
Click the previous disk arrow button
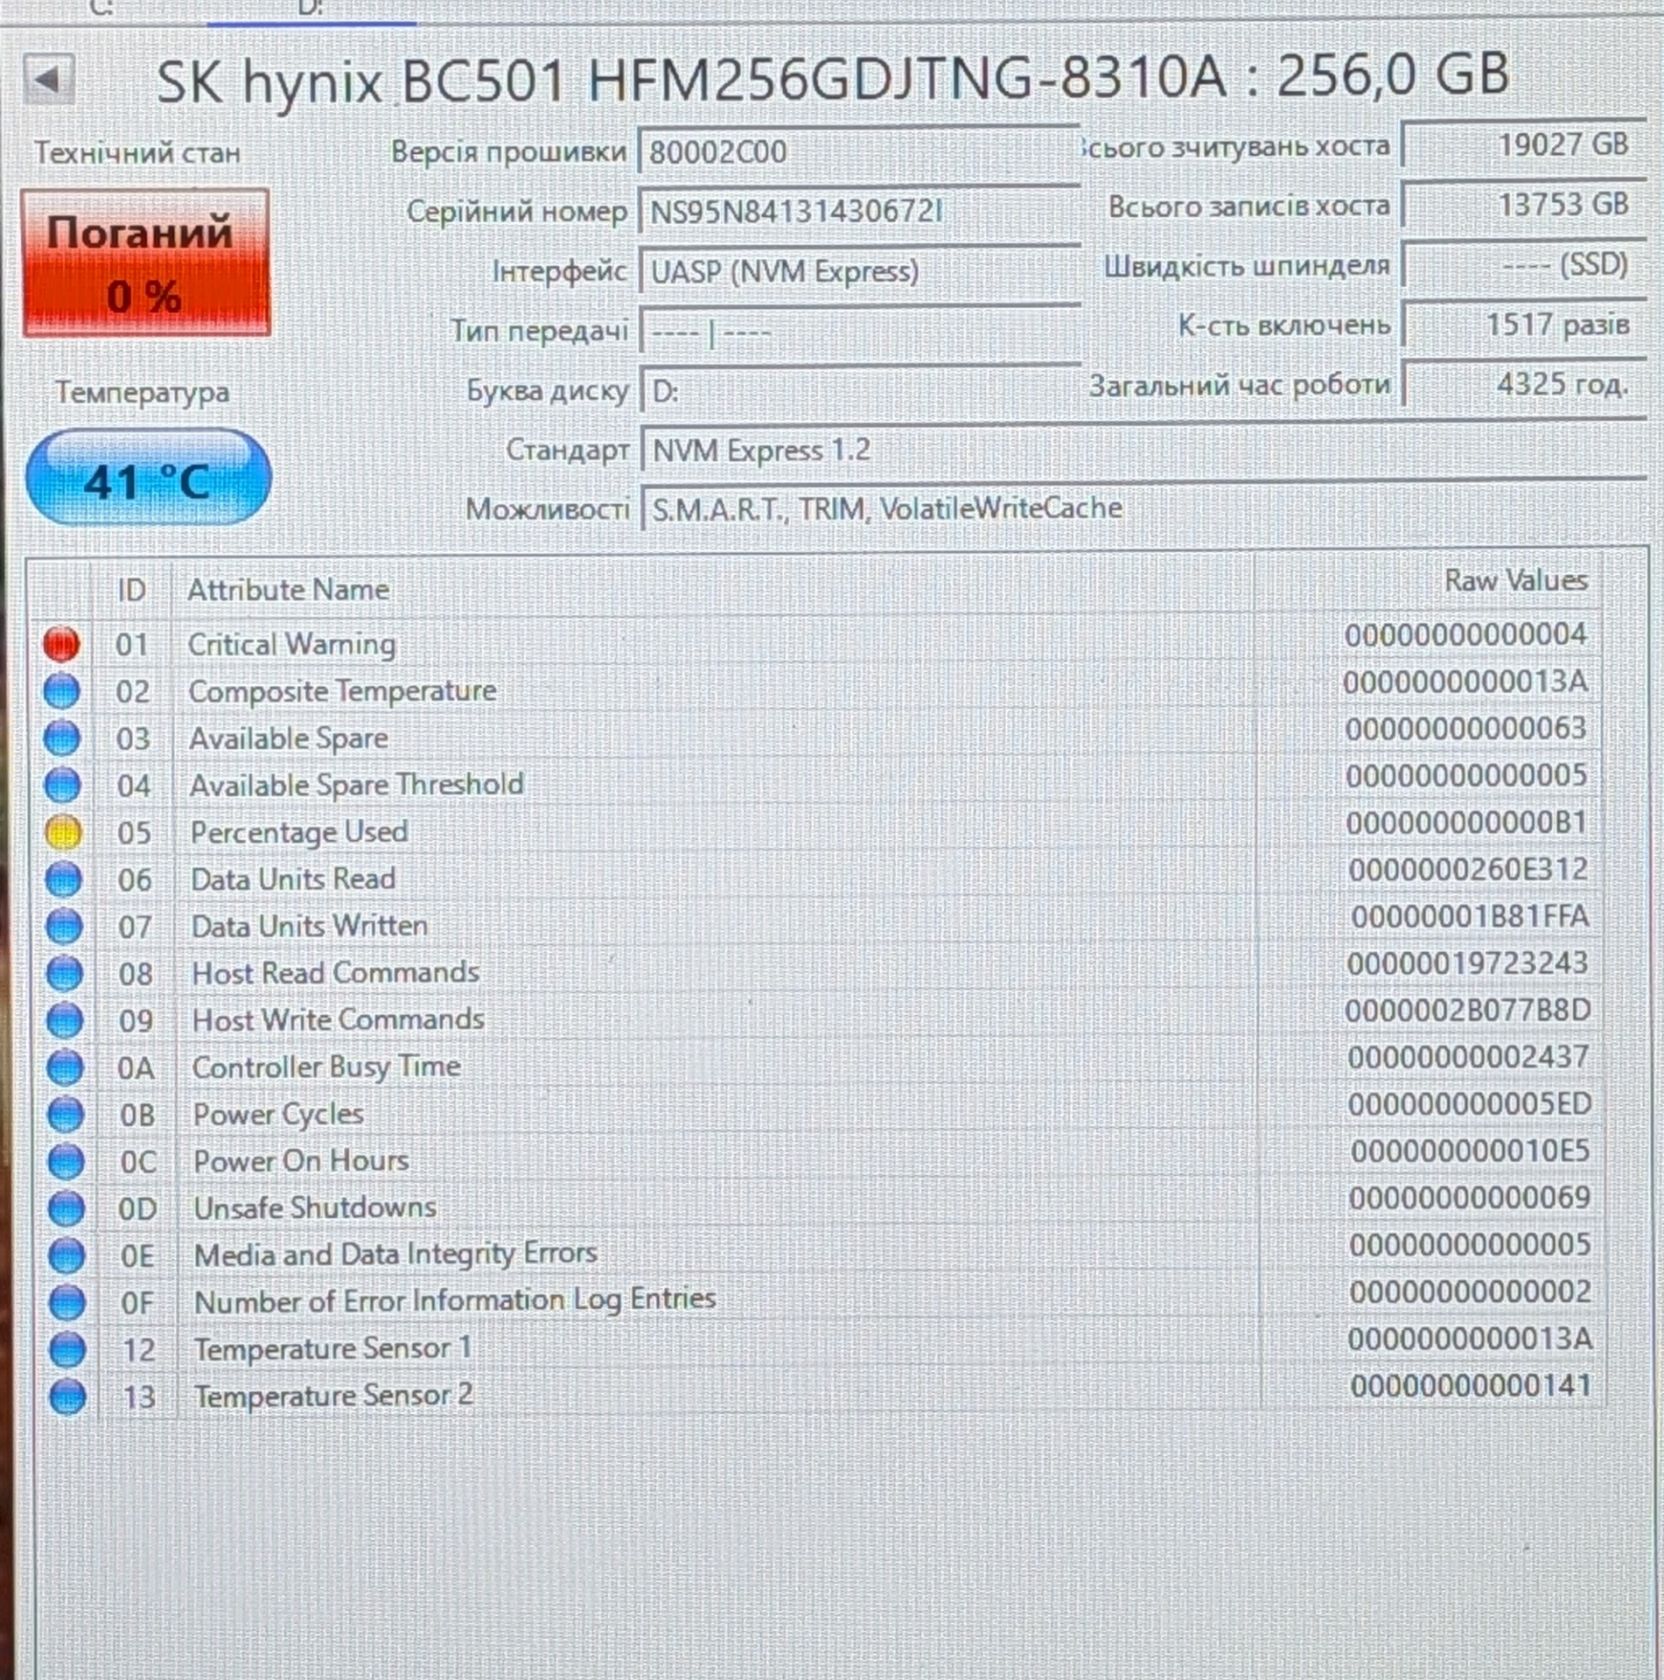click(49, 78)
